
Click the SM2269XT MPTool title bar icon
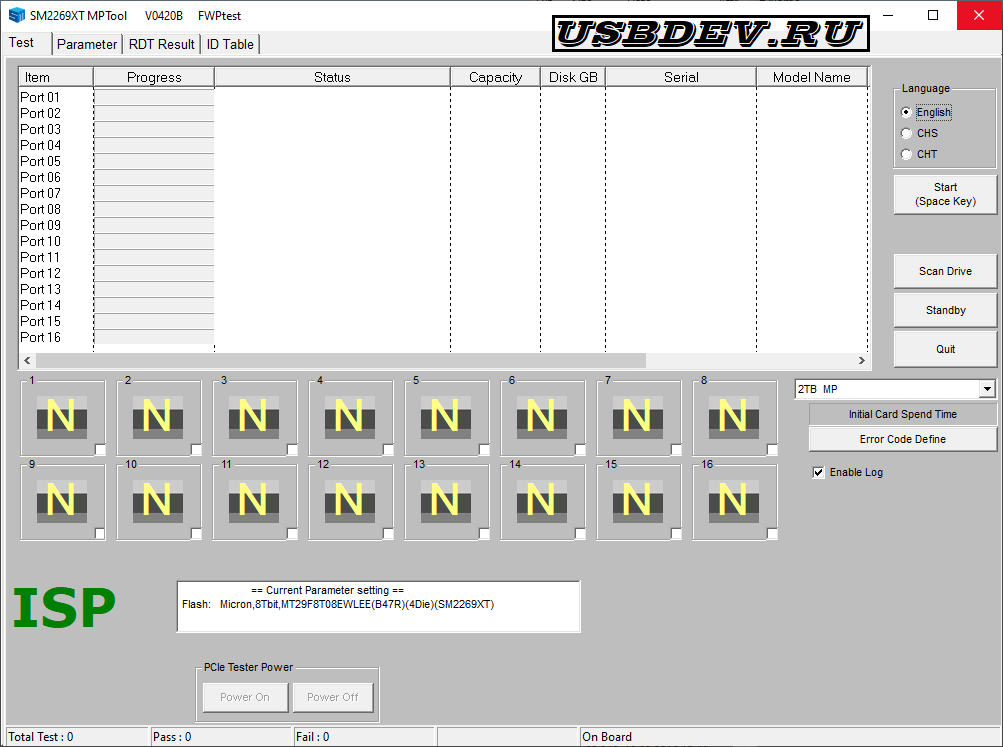[x=16, y=15]
